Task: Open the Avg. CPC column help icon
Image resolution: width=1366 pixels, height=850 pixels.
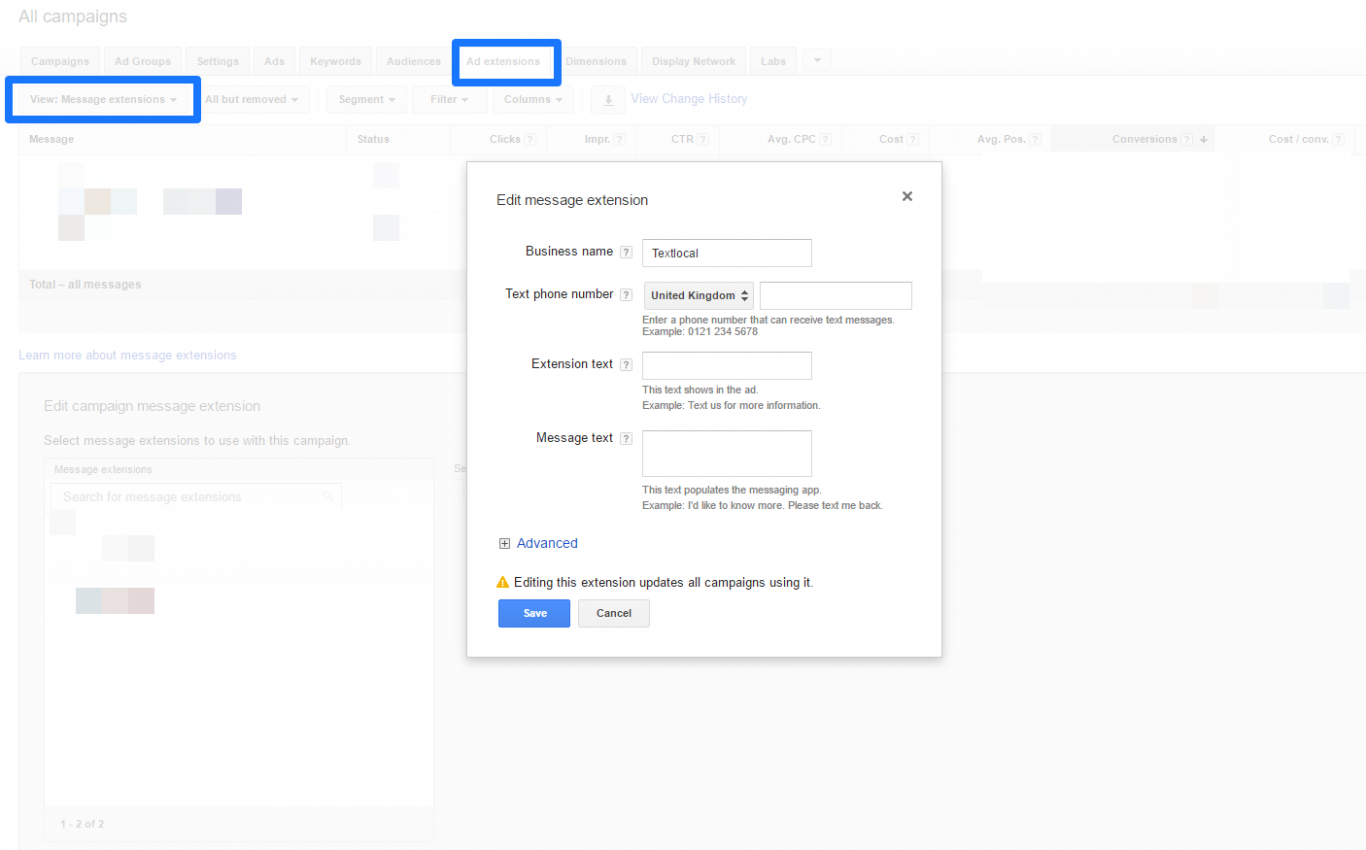Action: pyautogui.click(x=824, y=139)
